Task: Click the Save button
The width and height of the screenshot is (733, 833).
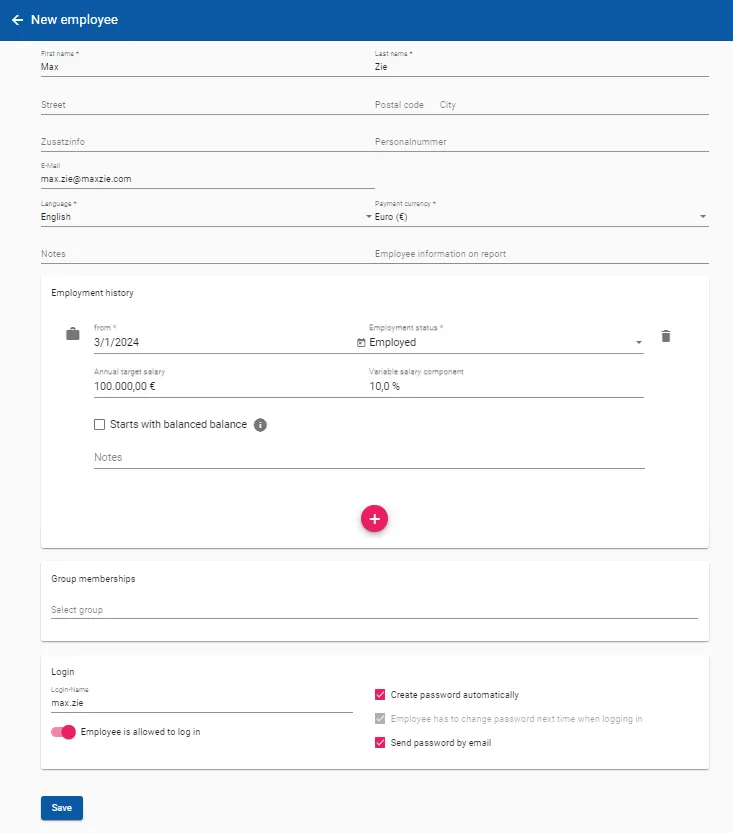Action: [61, 808]
